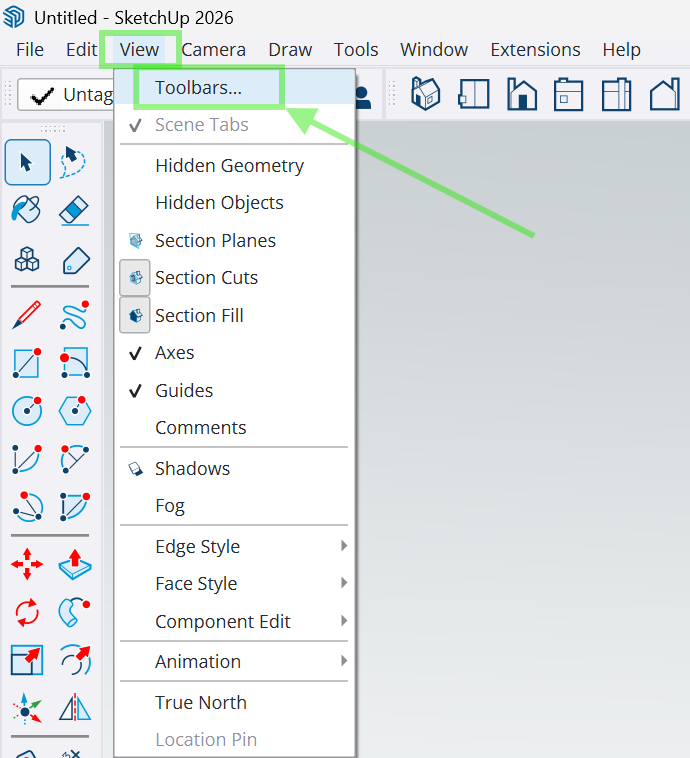
Task: Select the Tag tool
Action: pyautogui.click(x=75, y=261)
